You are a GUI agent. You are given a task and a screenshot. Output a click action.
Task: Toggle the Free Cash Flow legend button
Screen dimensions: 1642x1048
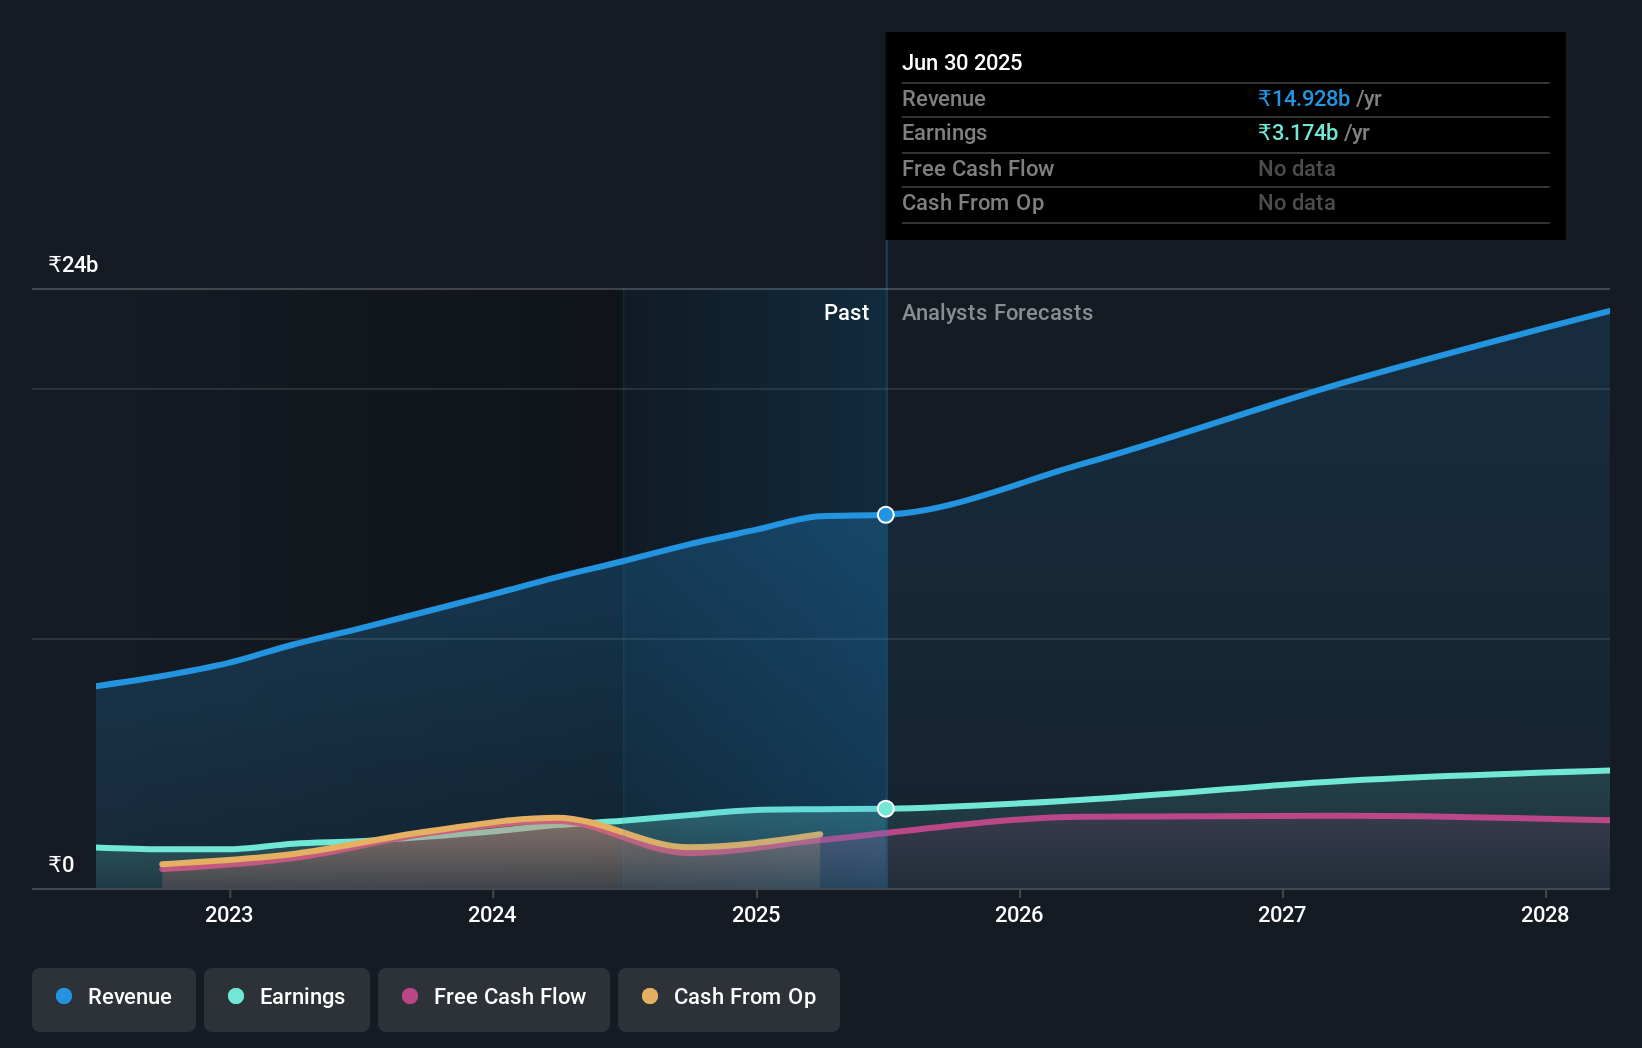click(494, 999)
